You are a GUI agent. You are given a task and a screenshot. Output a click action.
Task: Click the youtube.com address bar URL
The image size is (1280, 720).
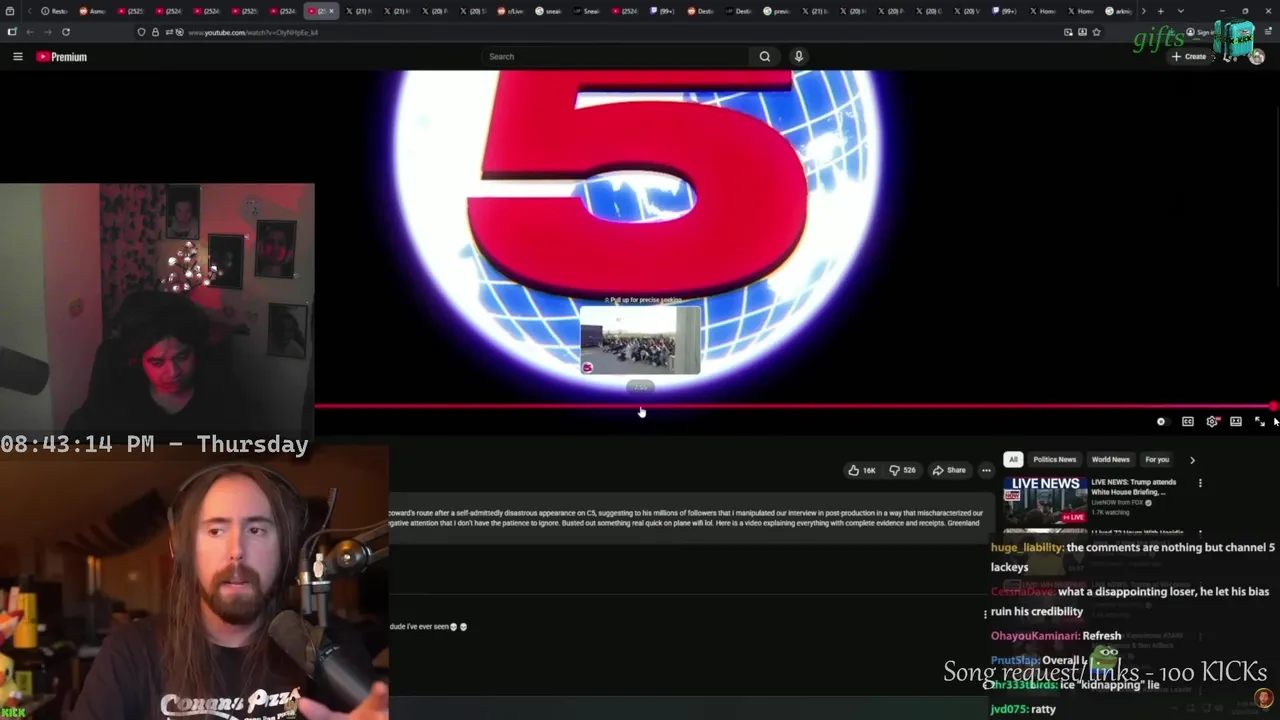(253, 32)
